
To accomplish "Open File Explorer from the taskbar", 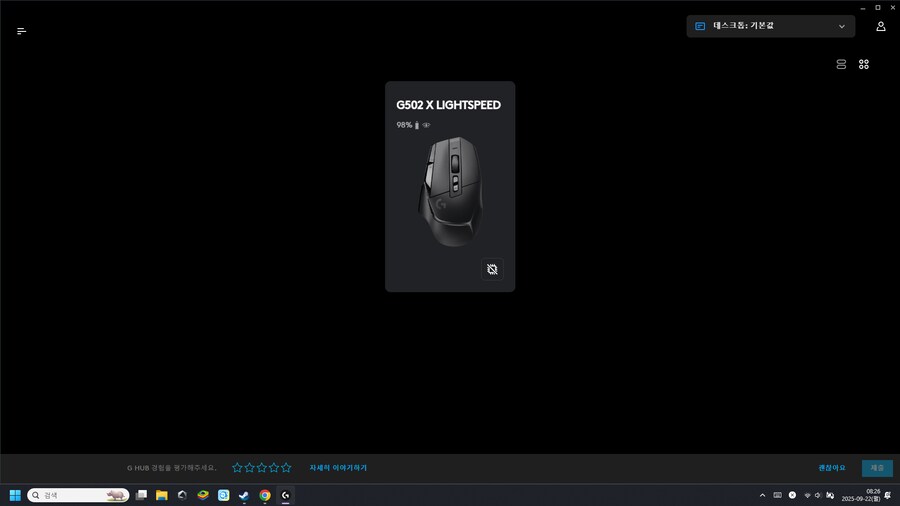I will click(x=162, y=495).
